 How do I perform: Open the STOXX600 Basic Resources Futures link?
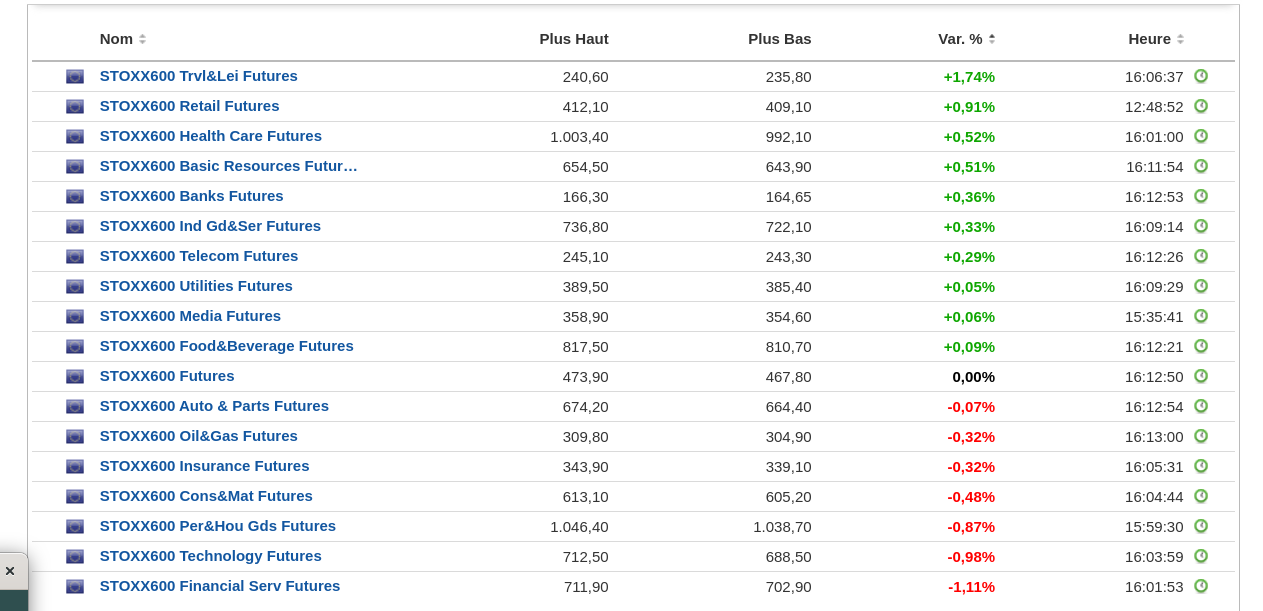coord(228,166)
